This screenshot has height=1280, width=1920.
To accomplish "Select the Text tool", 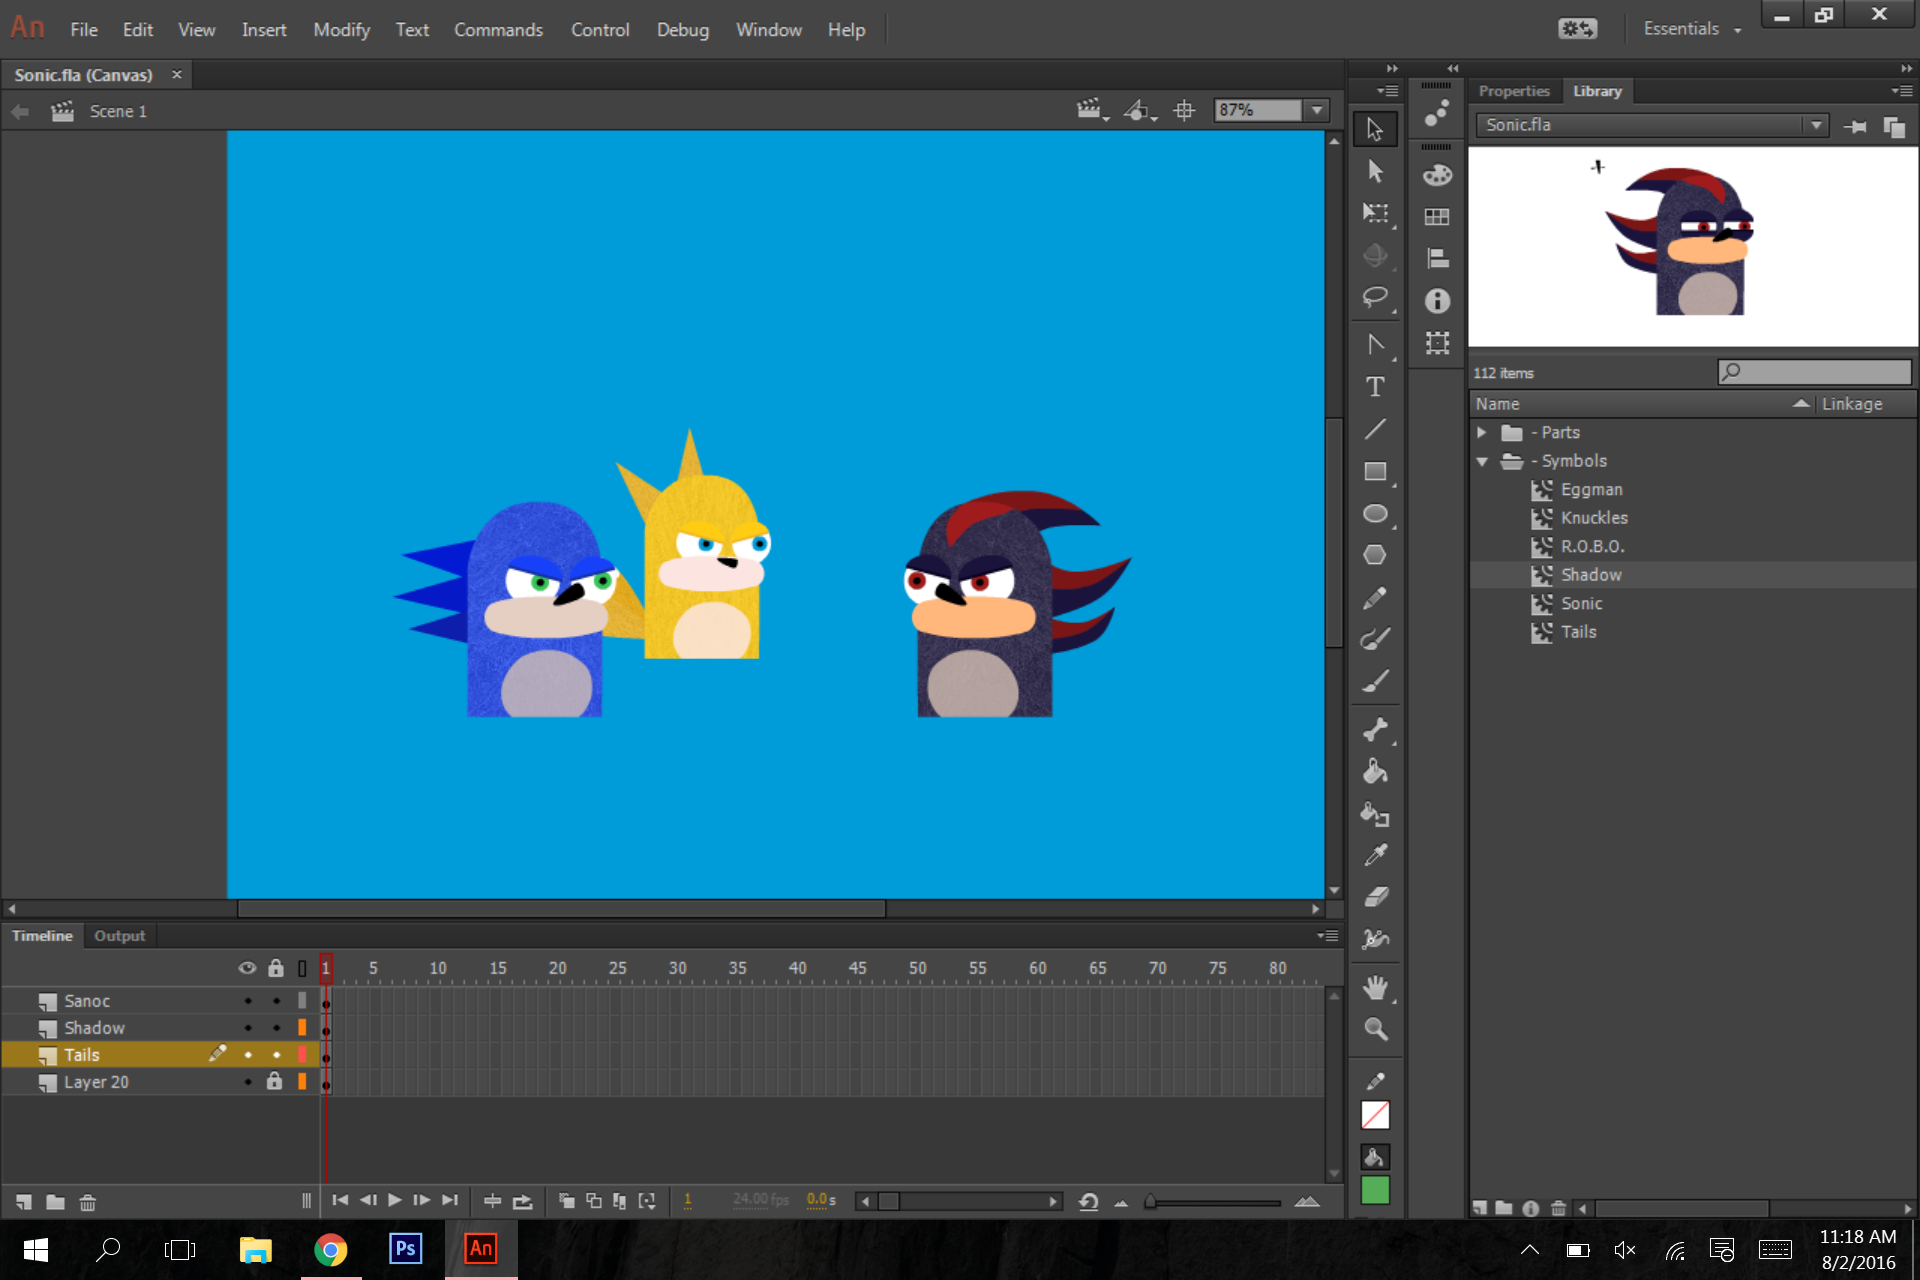I will tap(1375, 387).
